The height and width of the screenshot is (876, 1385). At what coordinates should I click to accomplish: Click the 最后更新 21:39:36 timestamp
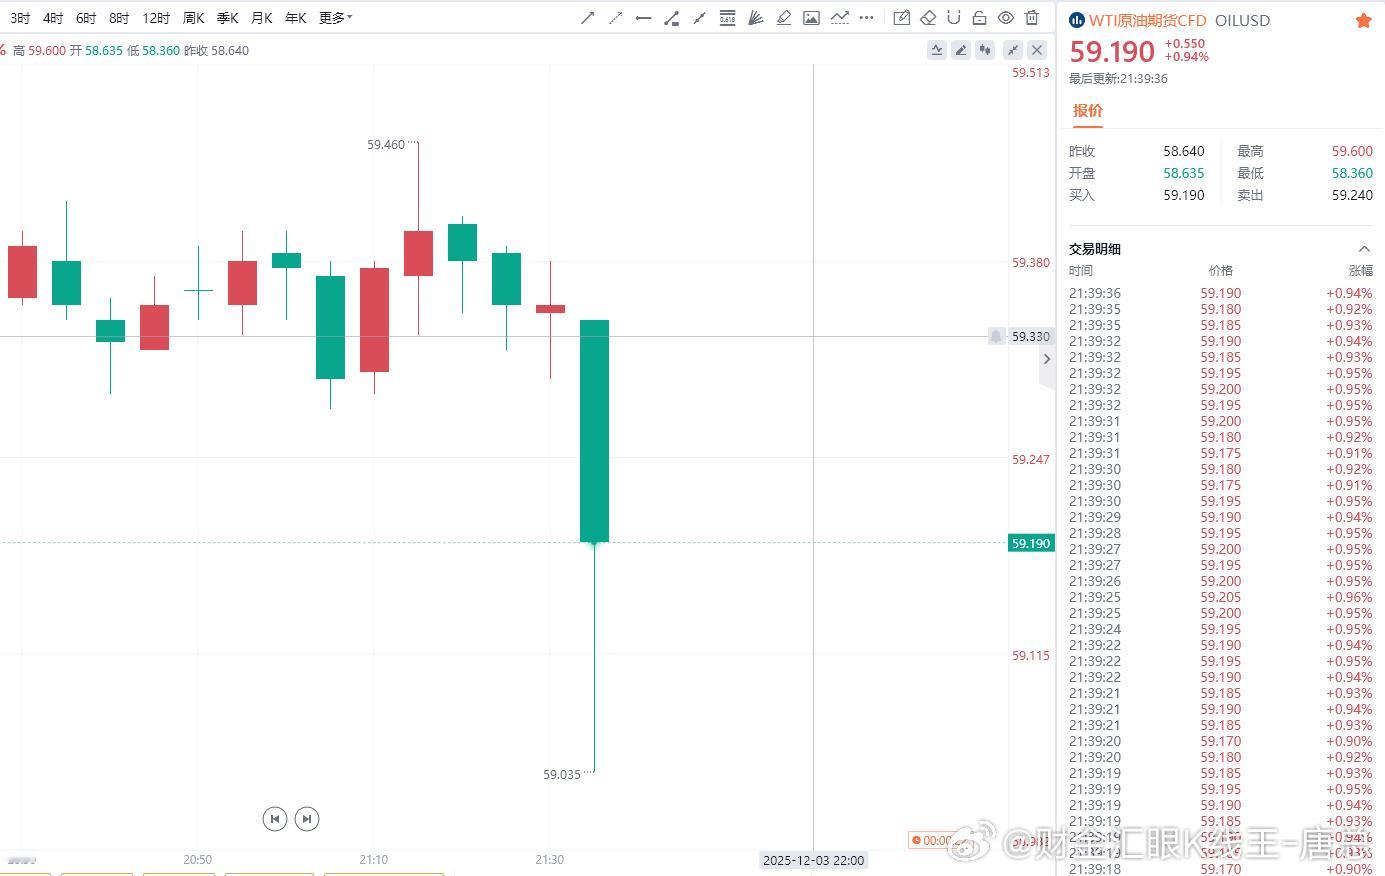tap(1118, 79)
